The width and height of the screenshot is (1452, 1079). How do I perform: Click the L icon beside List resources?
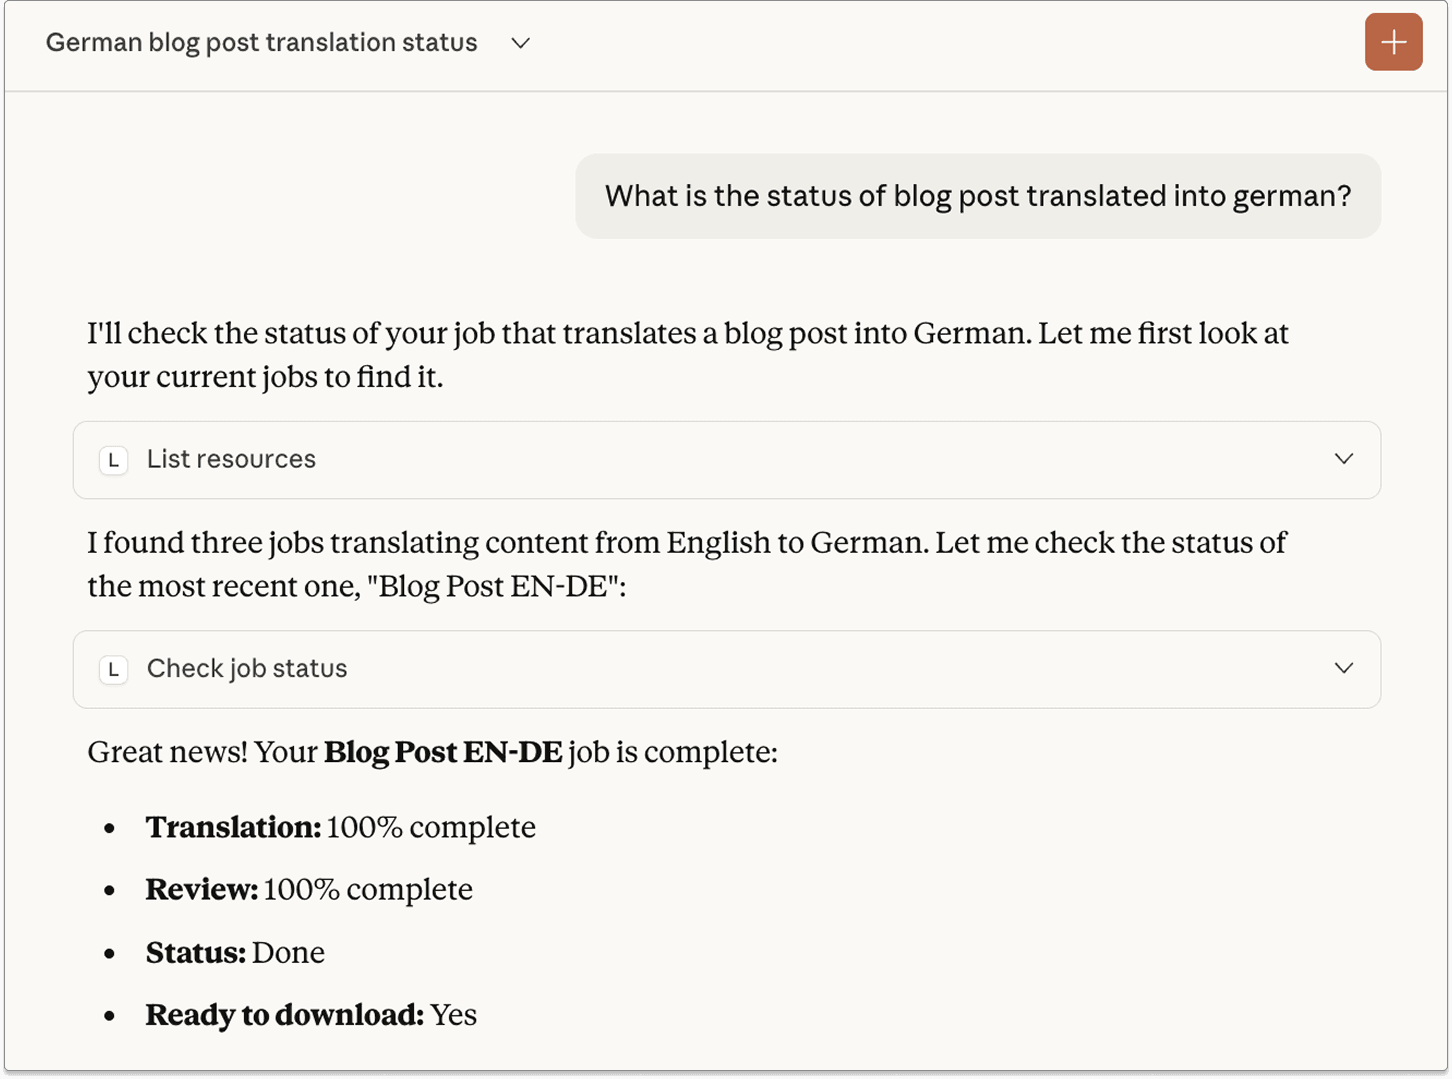coord(113,460)
